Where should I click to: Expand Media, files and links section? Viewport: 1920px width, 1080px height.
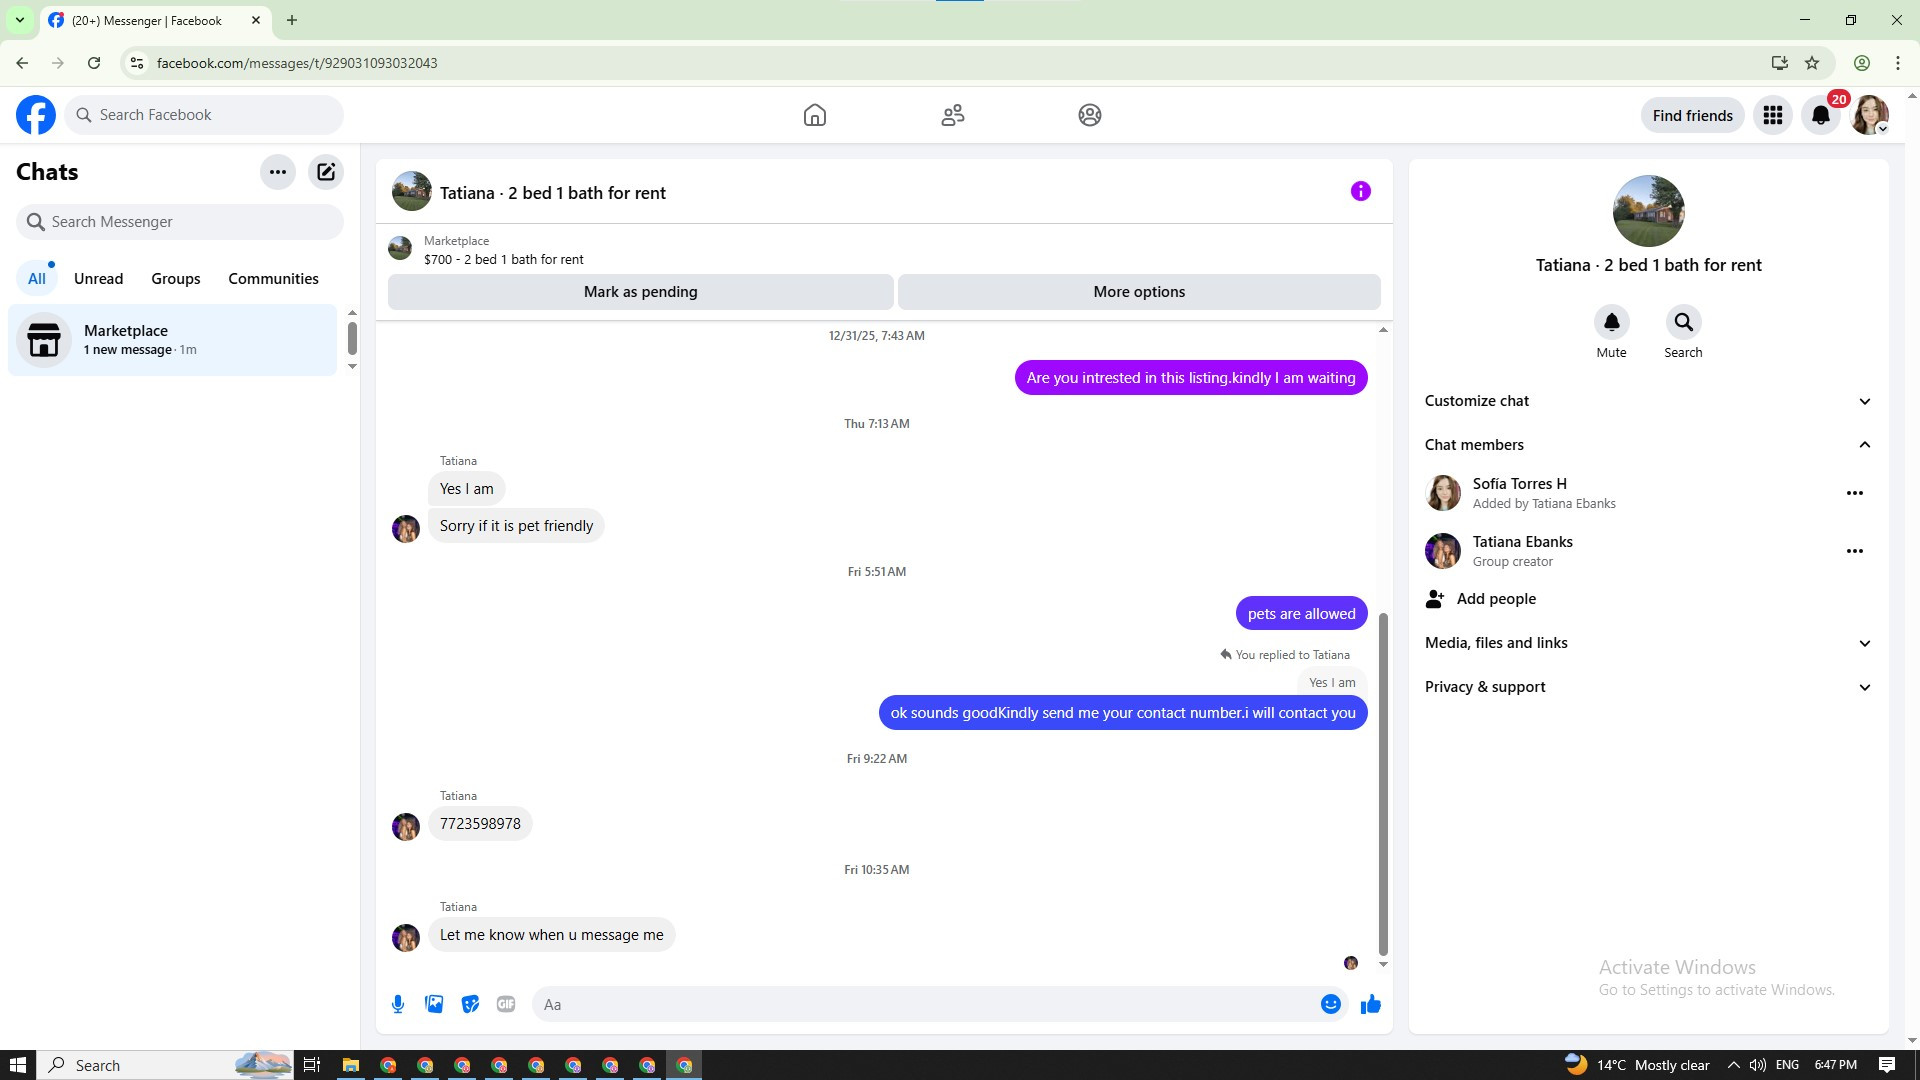point(1647,643)
